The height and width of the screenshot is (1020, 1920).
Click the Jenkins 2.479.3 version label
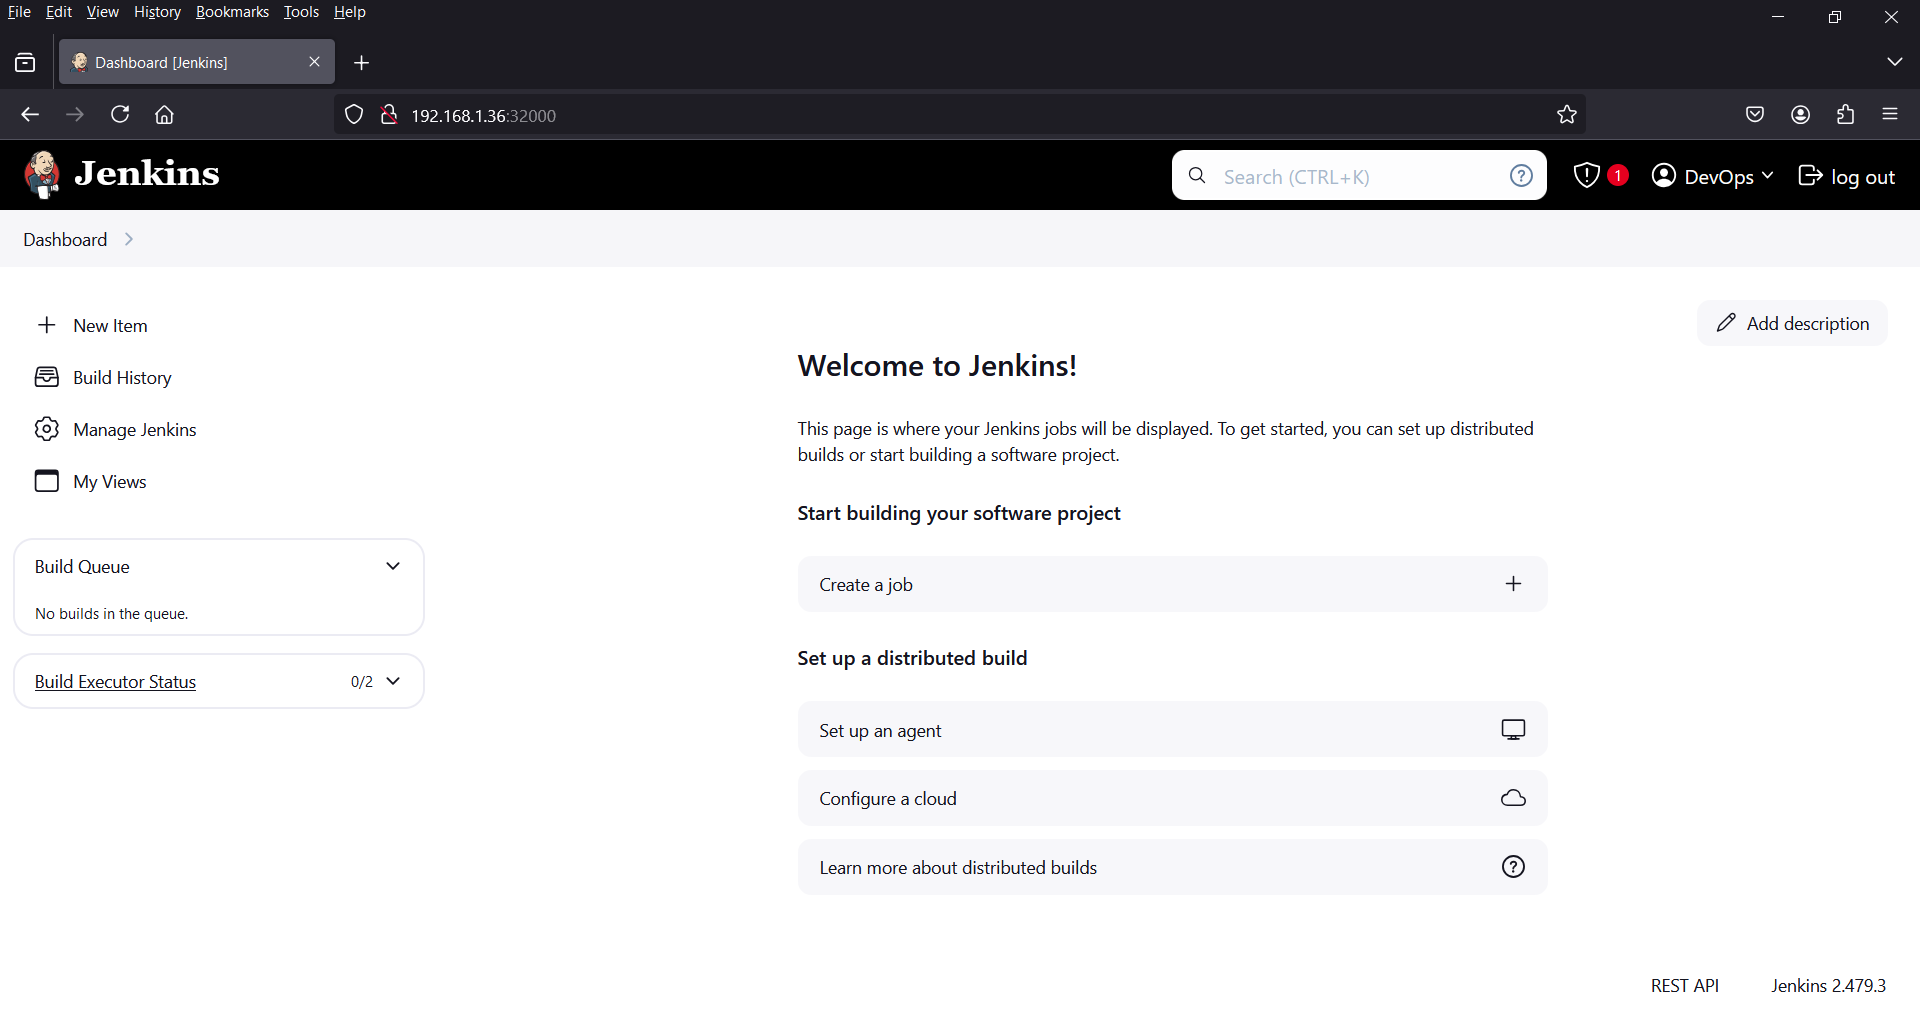pyautogui.click(x=1828, y=985)
